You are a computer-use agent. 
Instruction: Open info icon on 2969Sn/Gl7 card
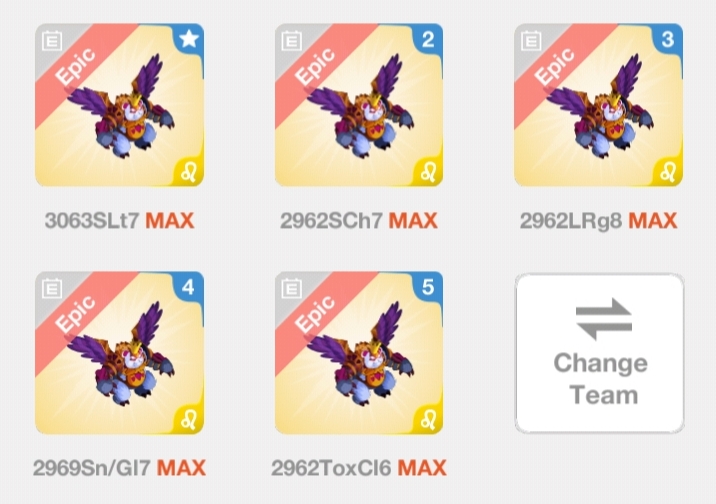(x=52, y=289)
